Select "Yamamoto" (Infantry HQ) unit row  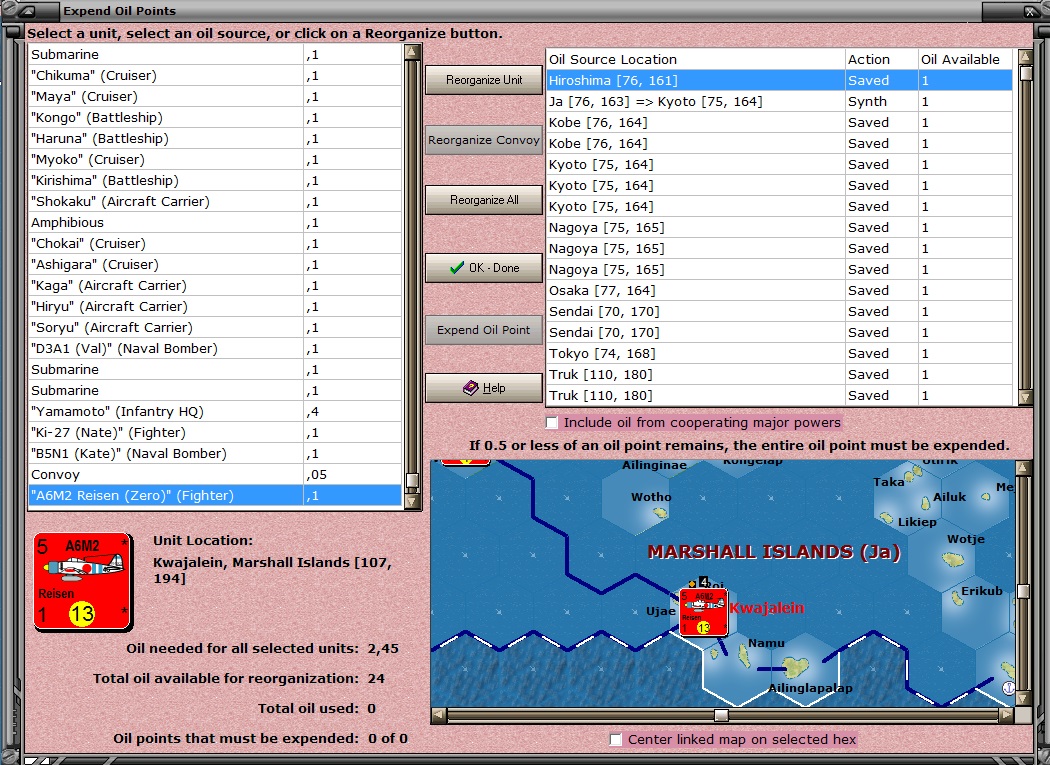coord(215,411)
